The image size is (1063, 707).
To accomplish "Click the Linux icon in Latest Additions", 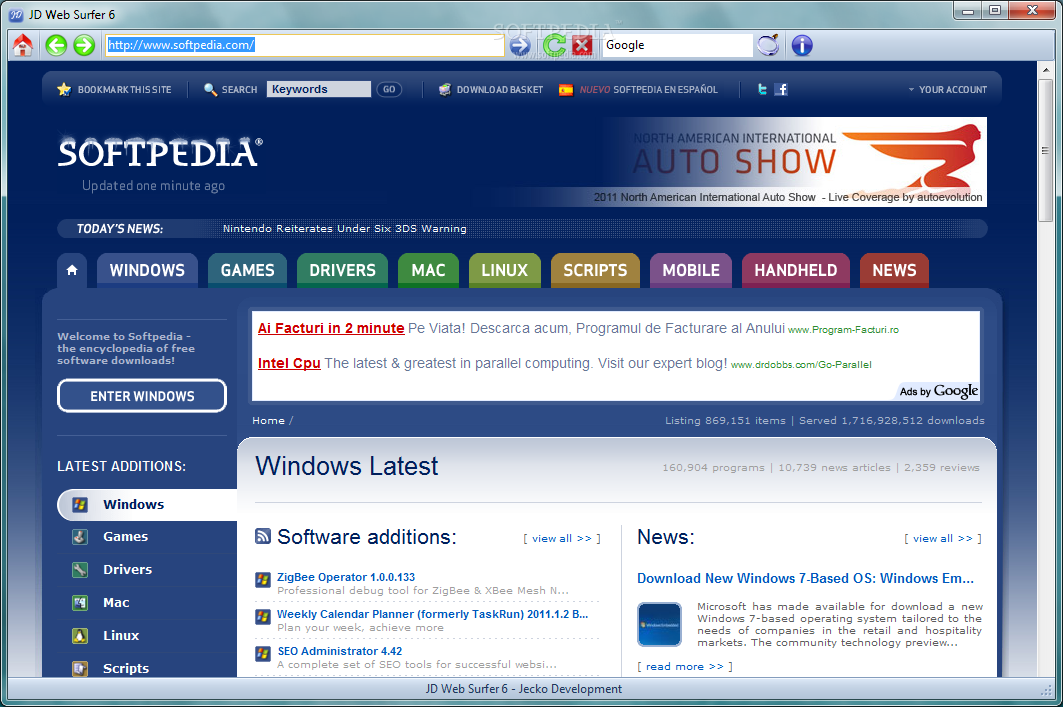I will 80,636.
